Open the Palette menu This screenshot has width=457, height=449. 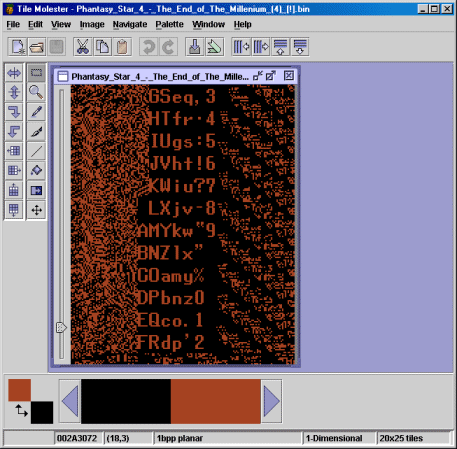click(169, 24)
